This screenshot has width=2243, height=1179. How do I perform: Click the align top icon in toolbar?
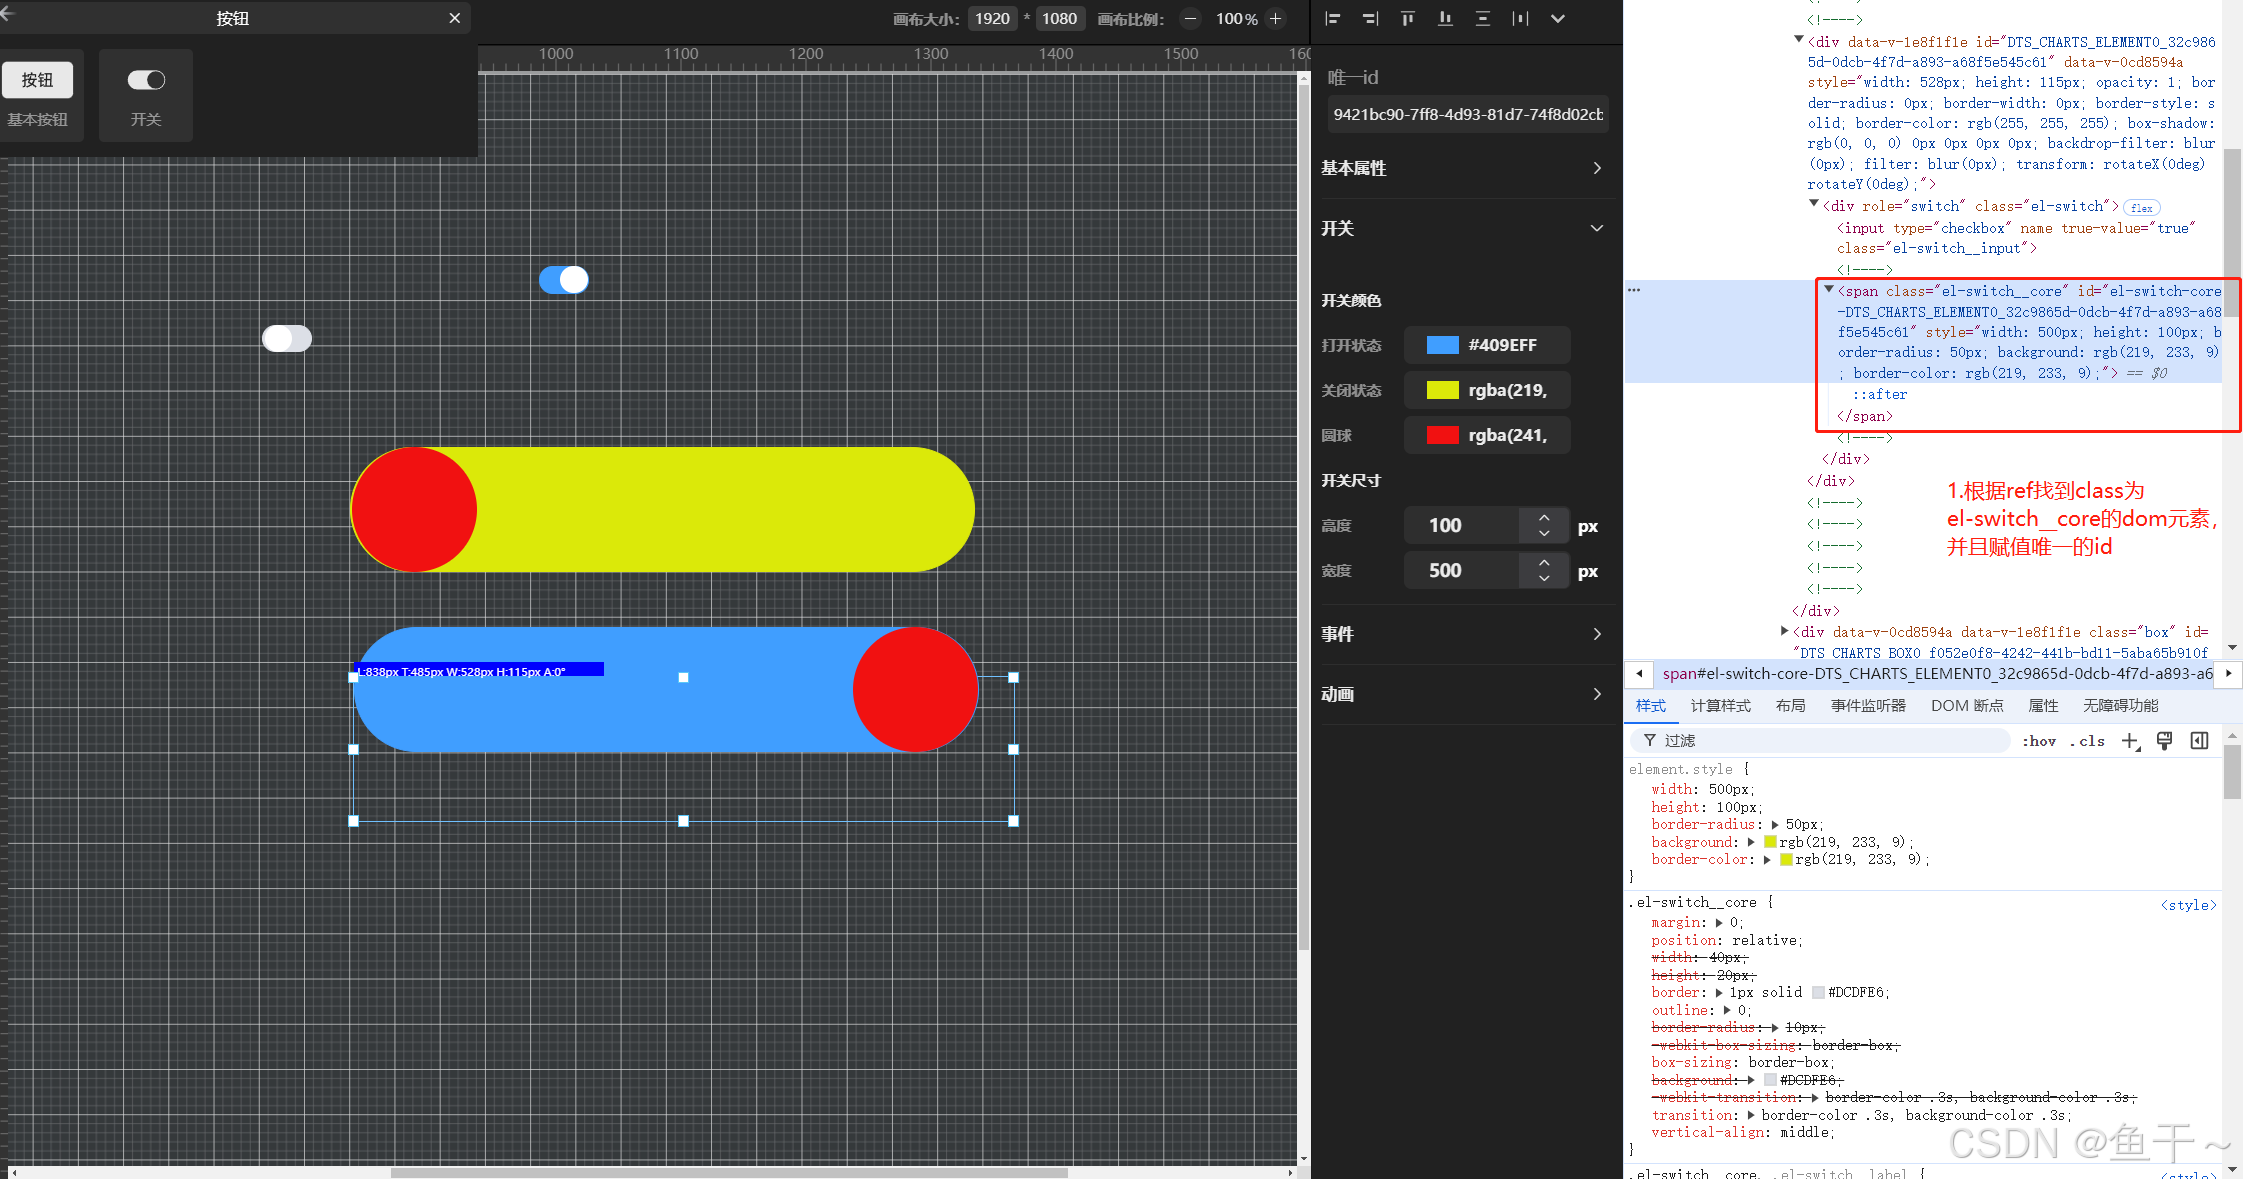tap(1408, 18)
